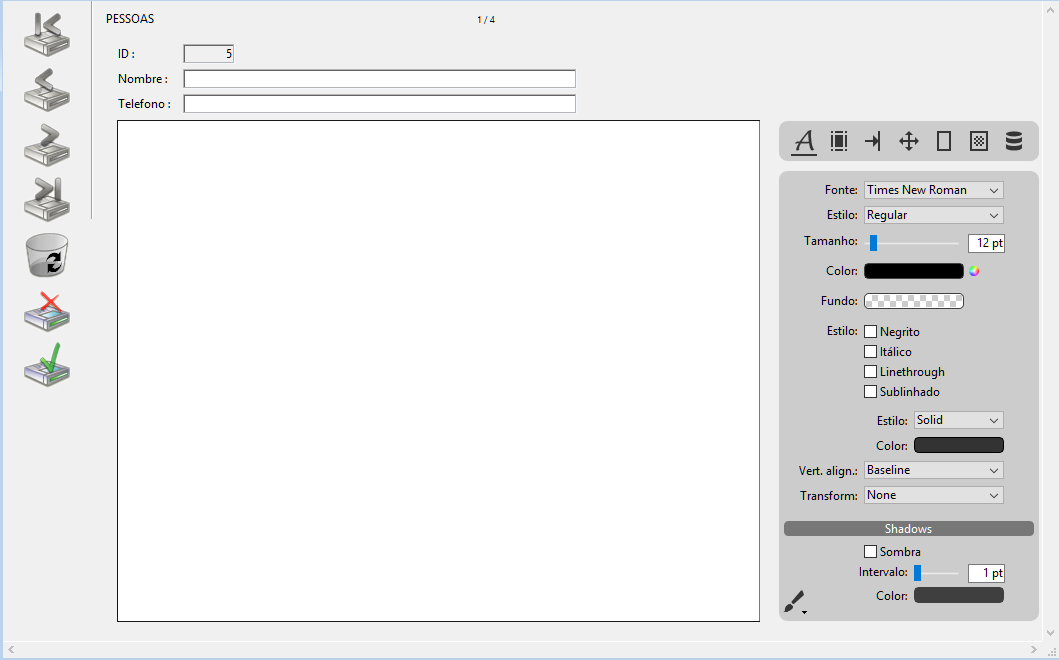1059x660 pixels.
Task: Click the trash bin refresh icon
Action: [46, 255]
